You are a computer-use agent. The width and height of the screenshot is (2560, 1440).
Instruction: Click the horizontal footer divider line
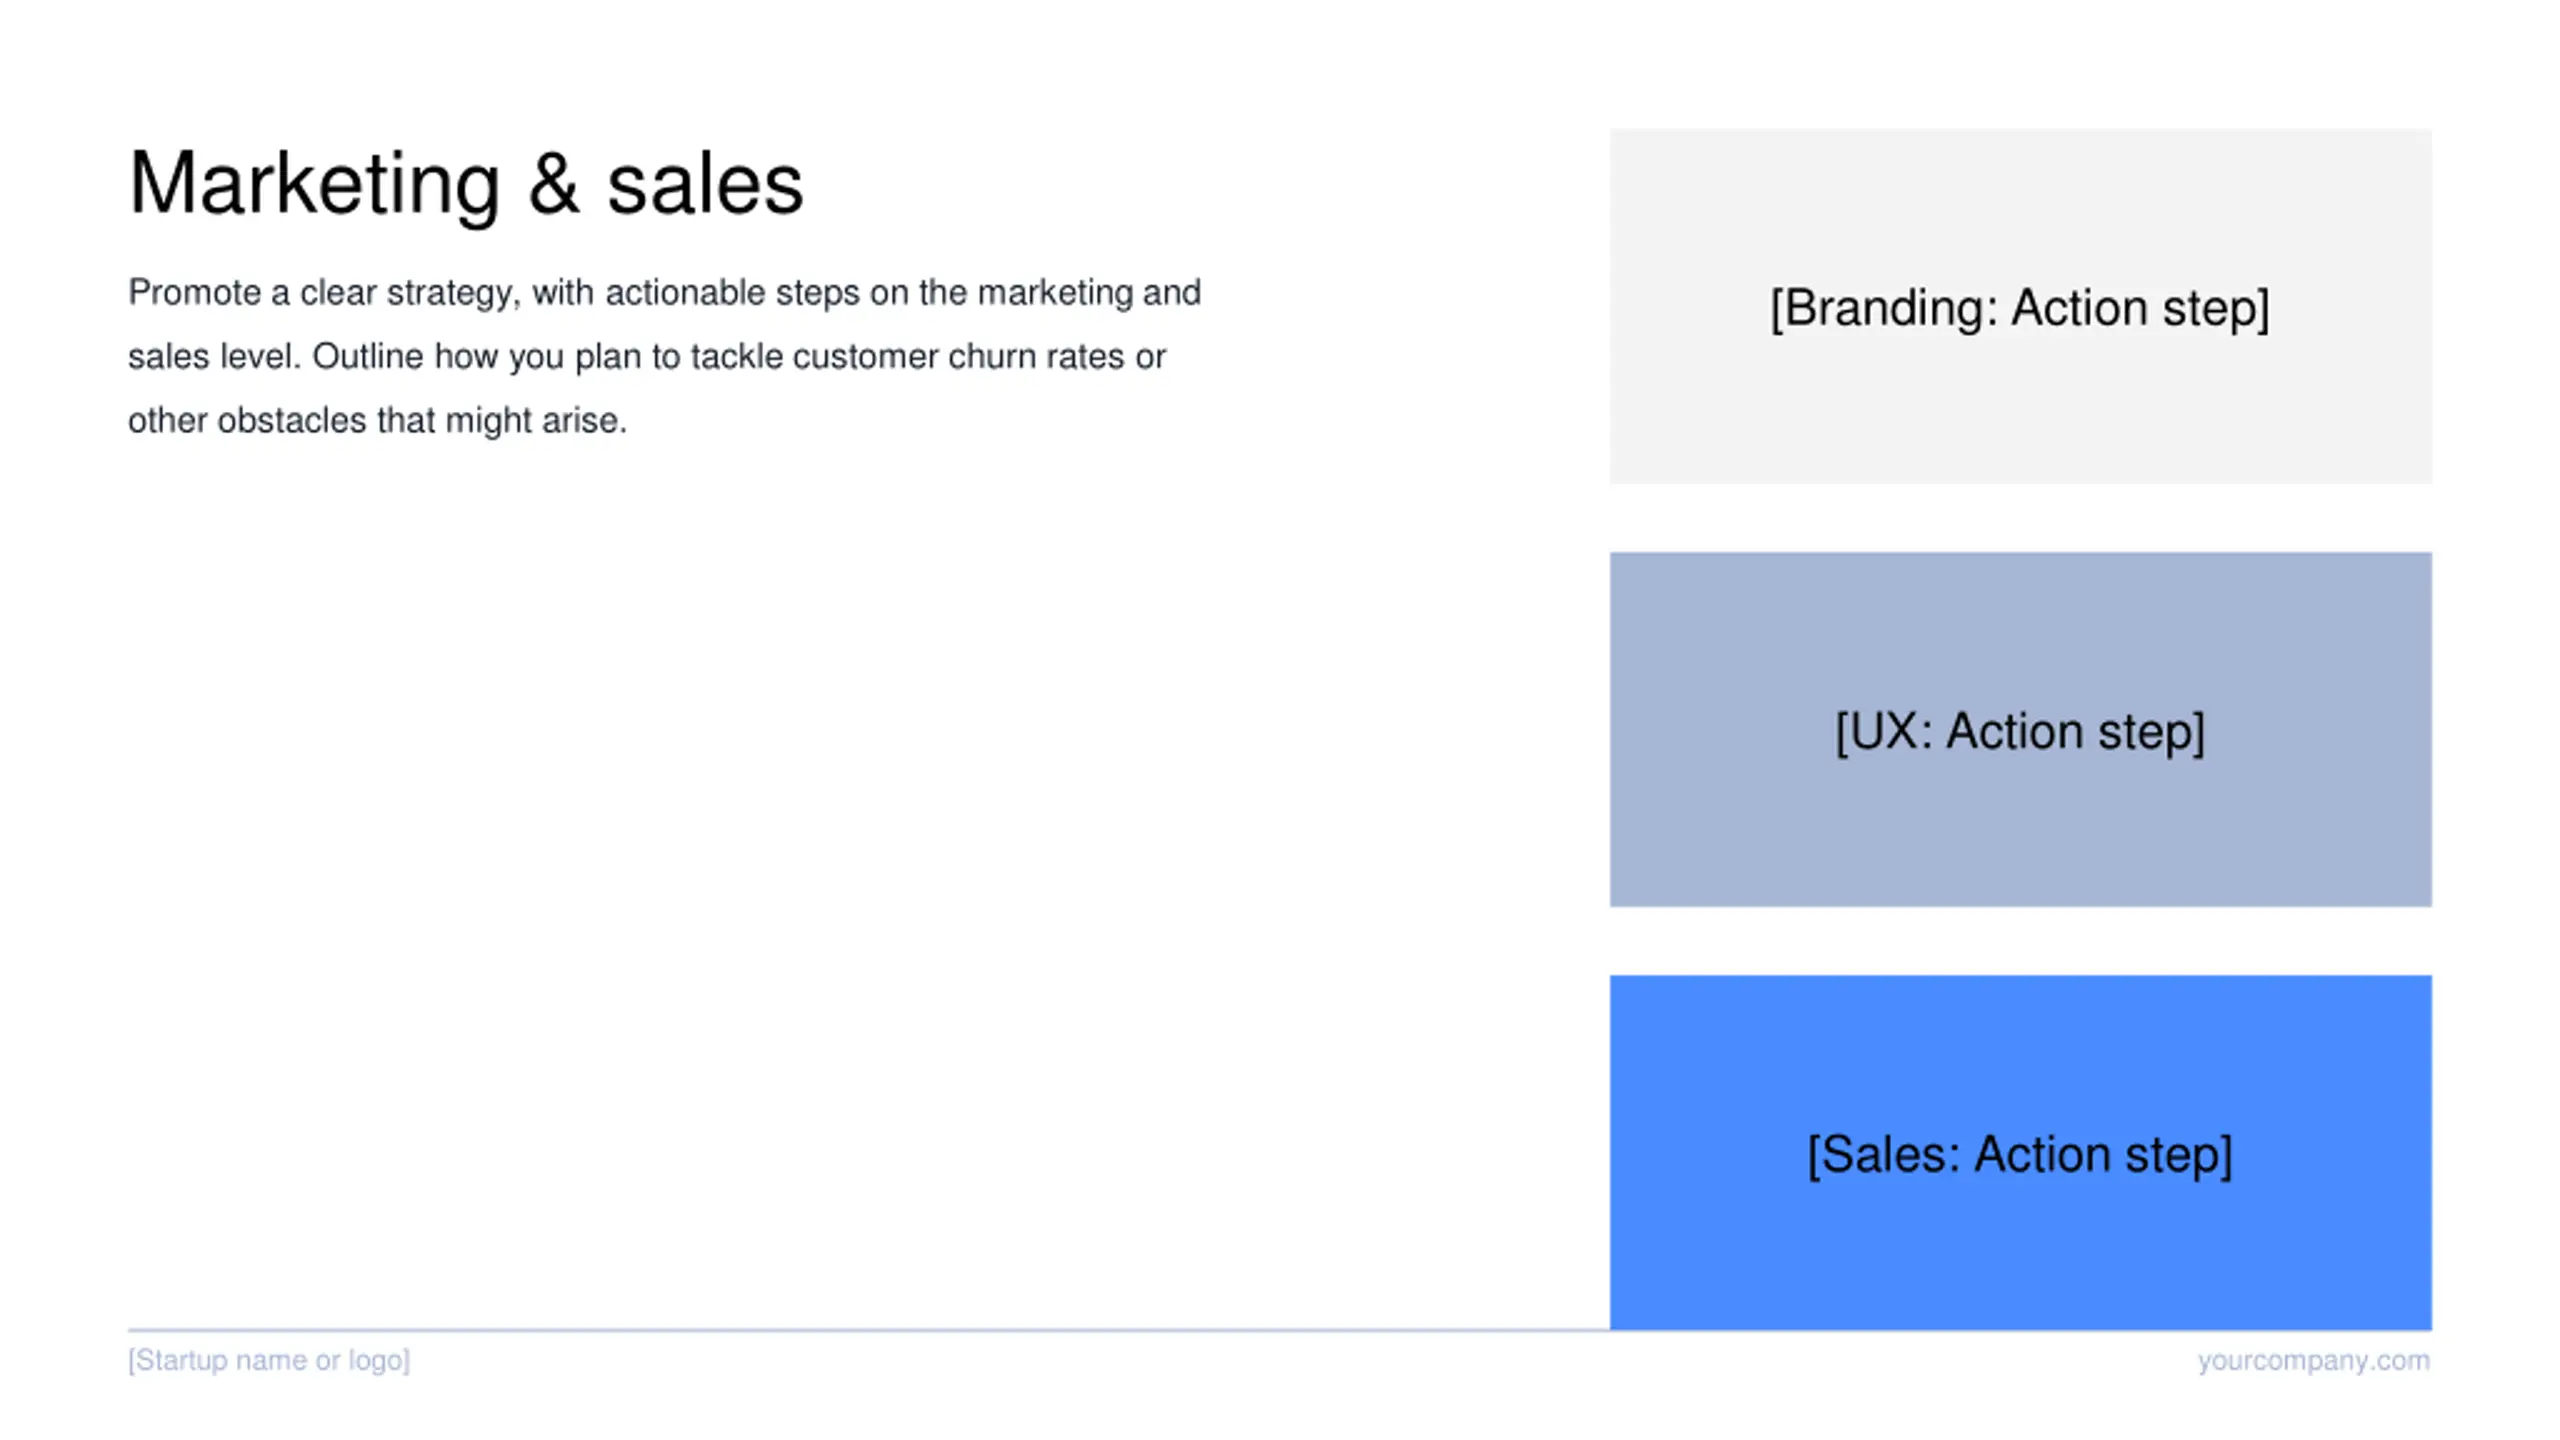click(x=868, y=1330)
